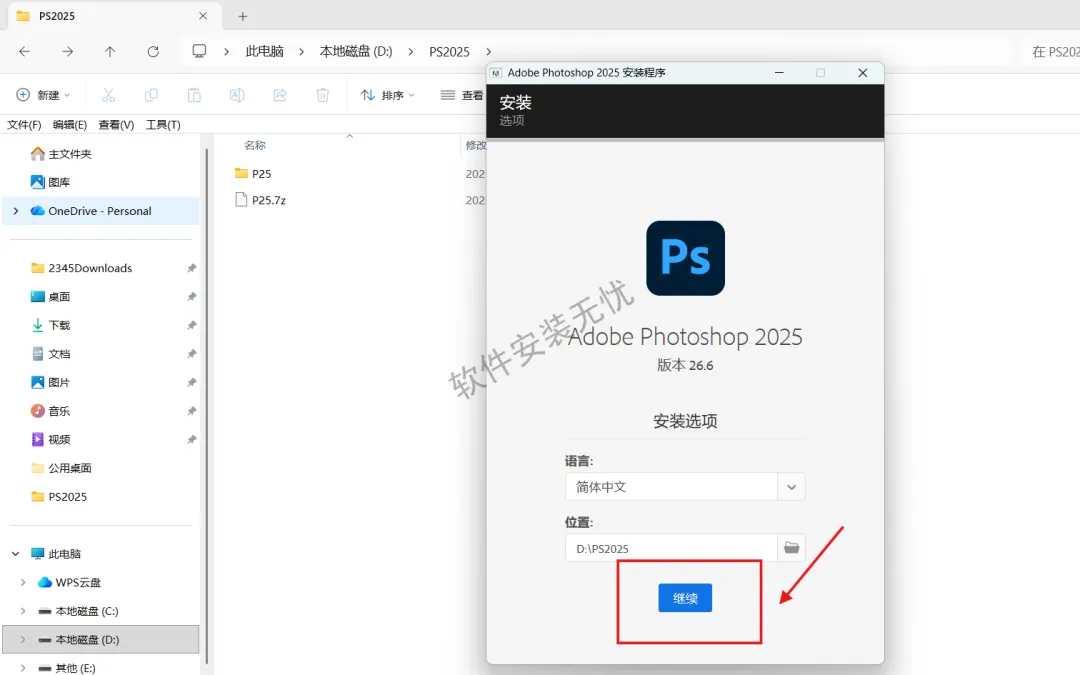The height and width of the screenshot is (675, 1080).
Task: Expand the chevron after the 此电脑 breadcrumb
Action: 302,52
